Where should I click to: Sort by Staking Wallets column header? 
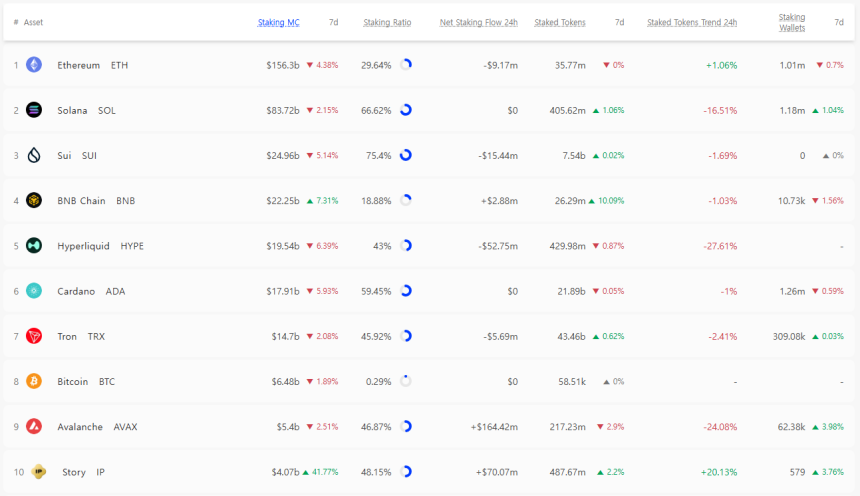pyautogui.click(x=791, y=22)
